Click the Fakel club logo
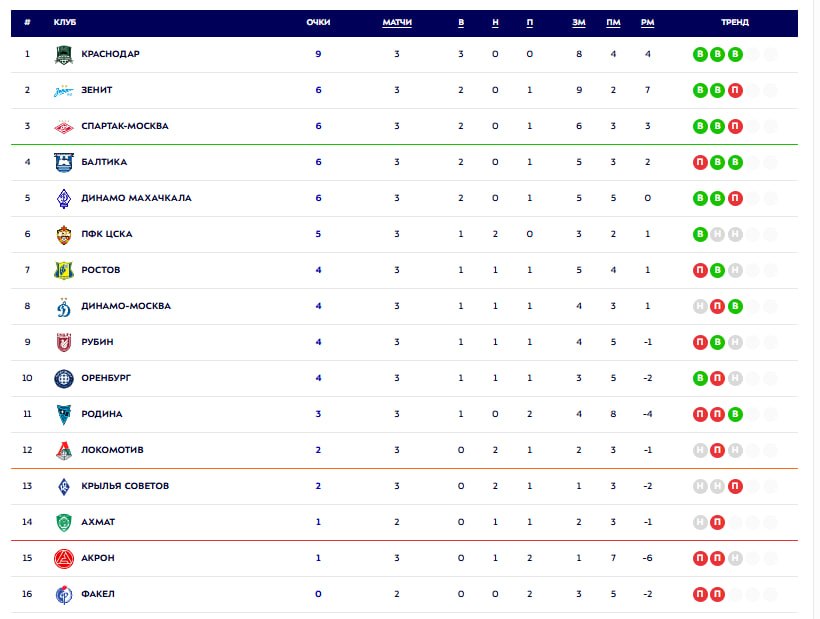 pos(64,594)
